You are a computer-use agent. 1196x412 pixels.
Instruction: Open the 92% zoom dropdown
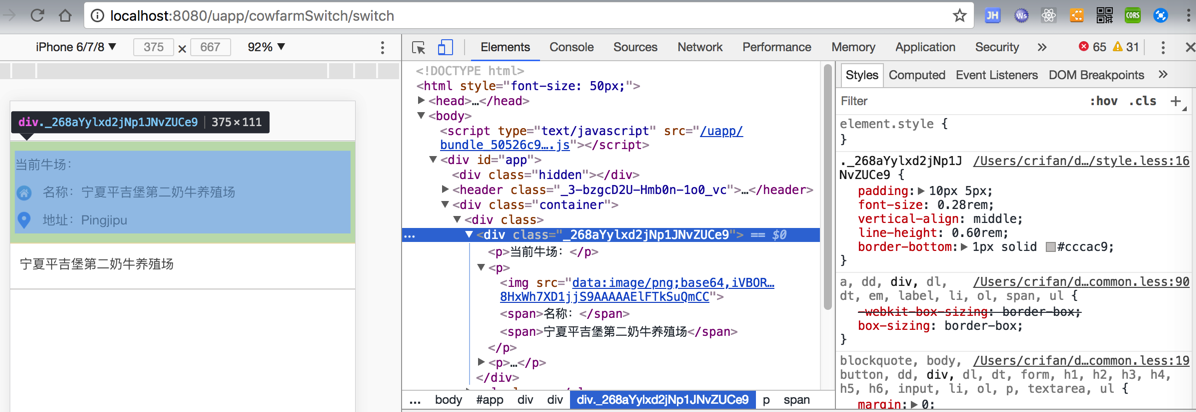point(266,47)
